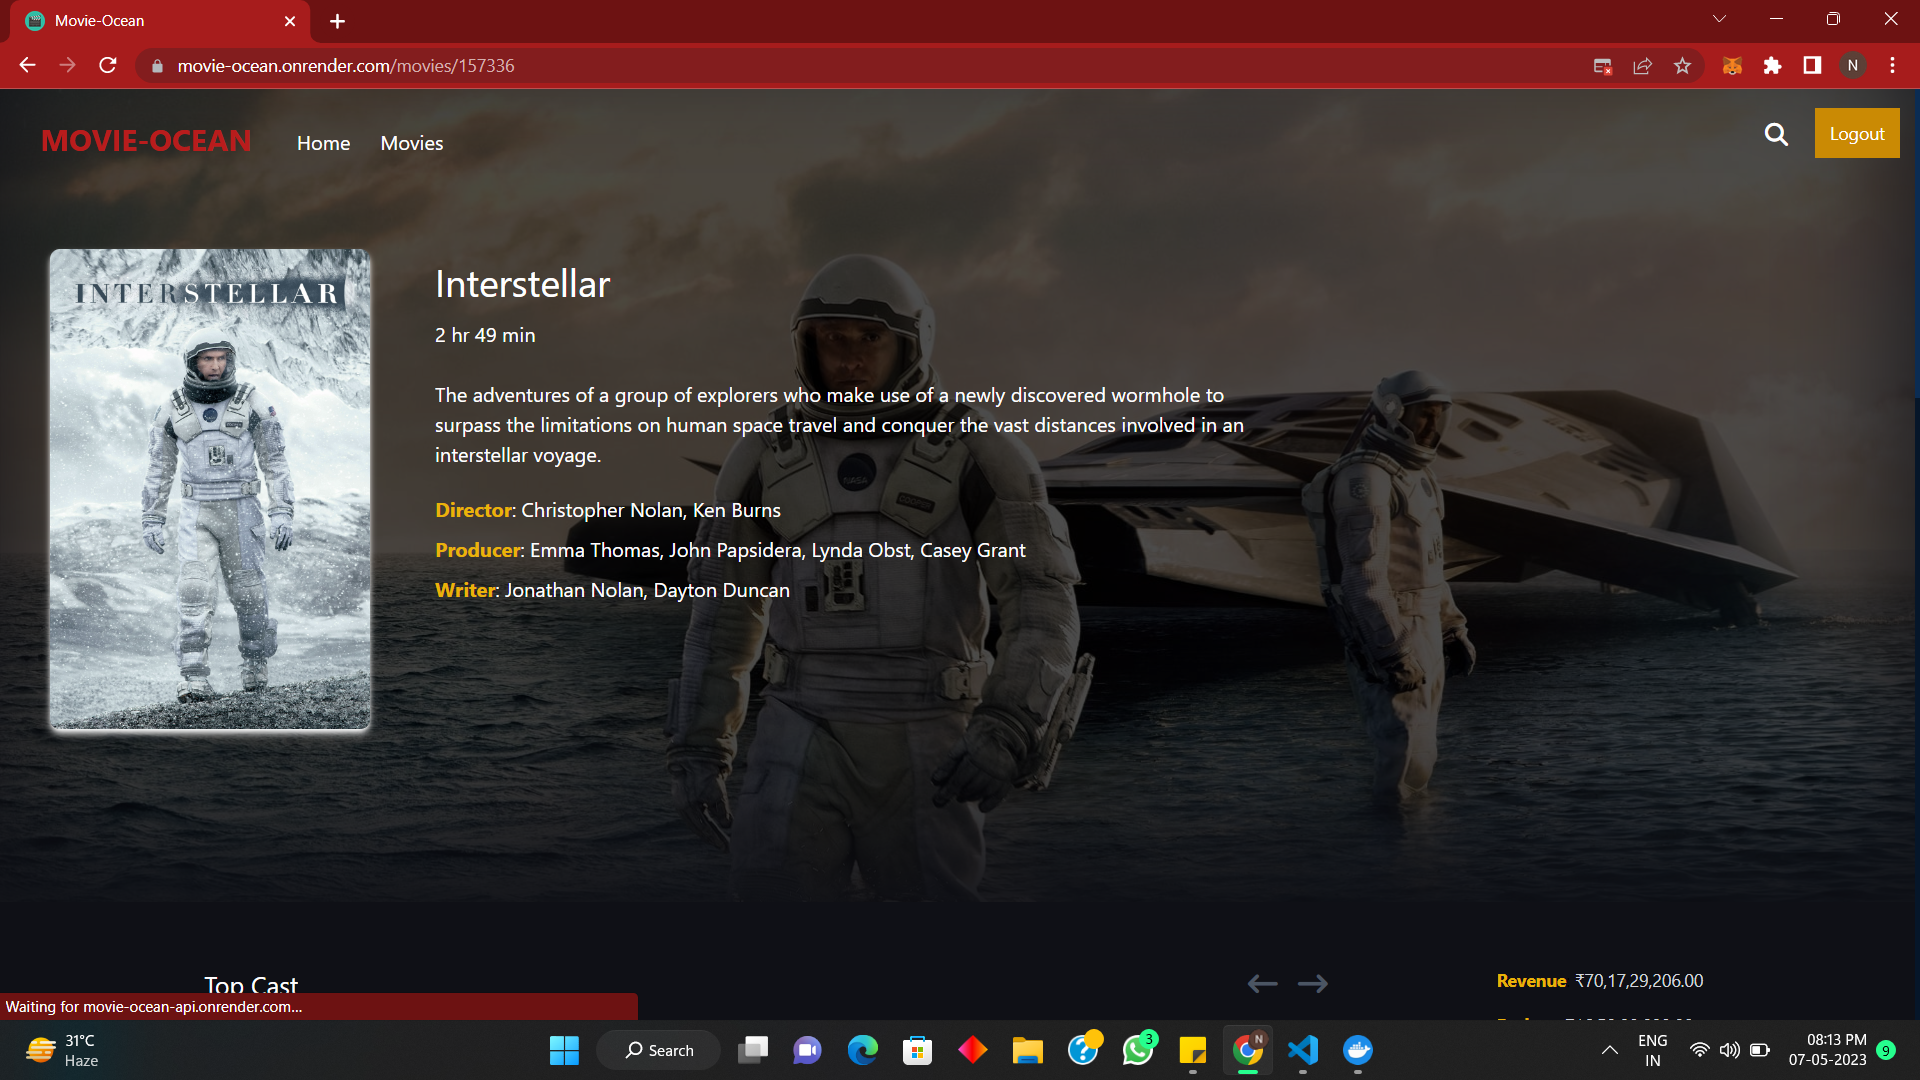Click the Writer label text
This screenshot has height=1080, width=1920.
tap(465, 590)
